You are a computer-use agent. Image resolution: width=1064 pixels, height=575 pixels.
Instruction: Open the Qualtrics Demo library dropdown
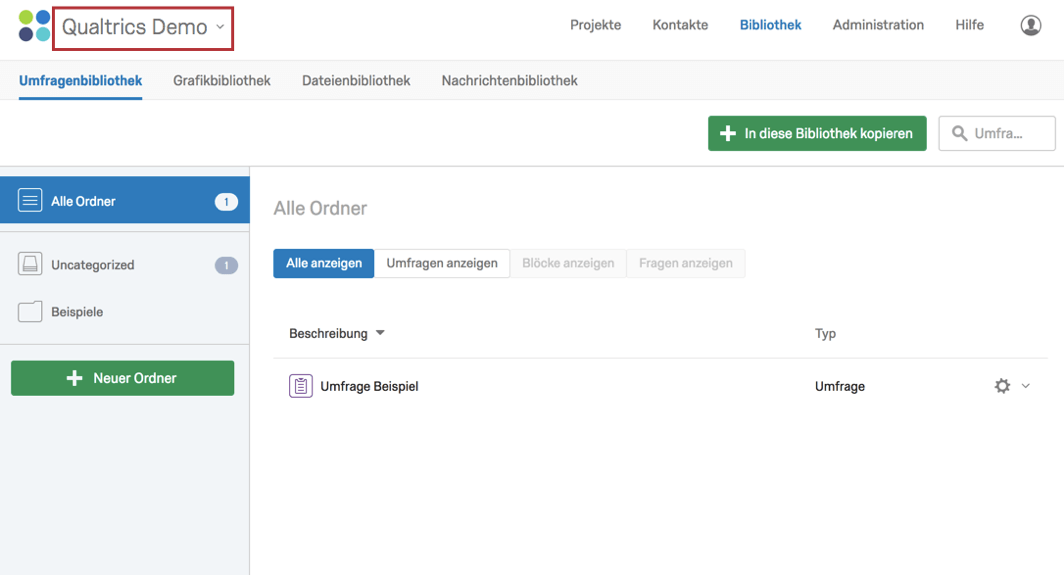(x=143, y=28)
